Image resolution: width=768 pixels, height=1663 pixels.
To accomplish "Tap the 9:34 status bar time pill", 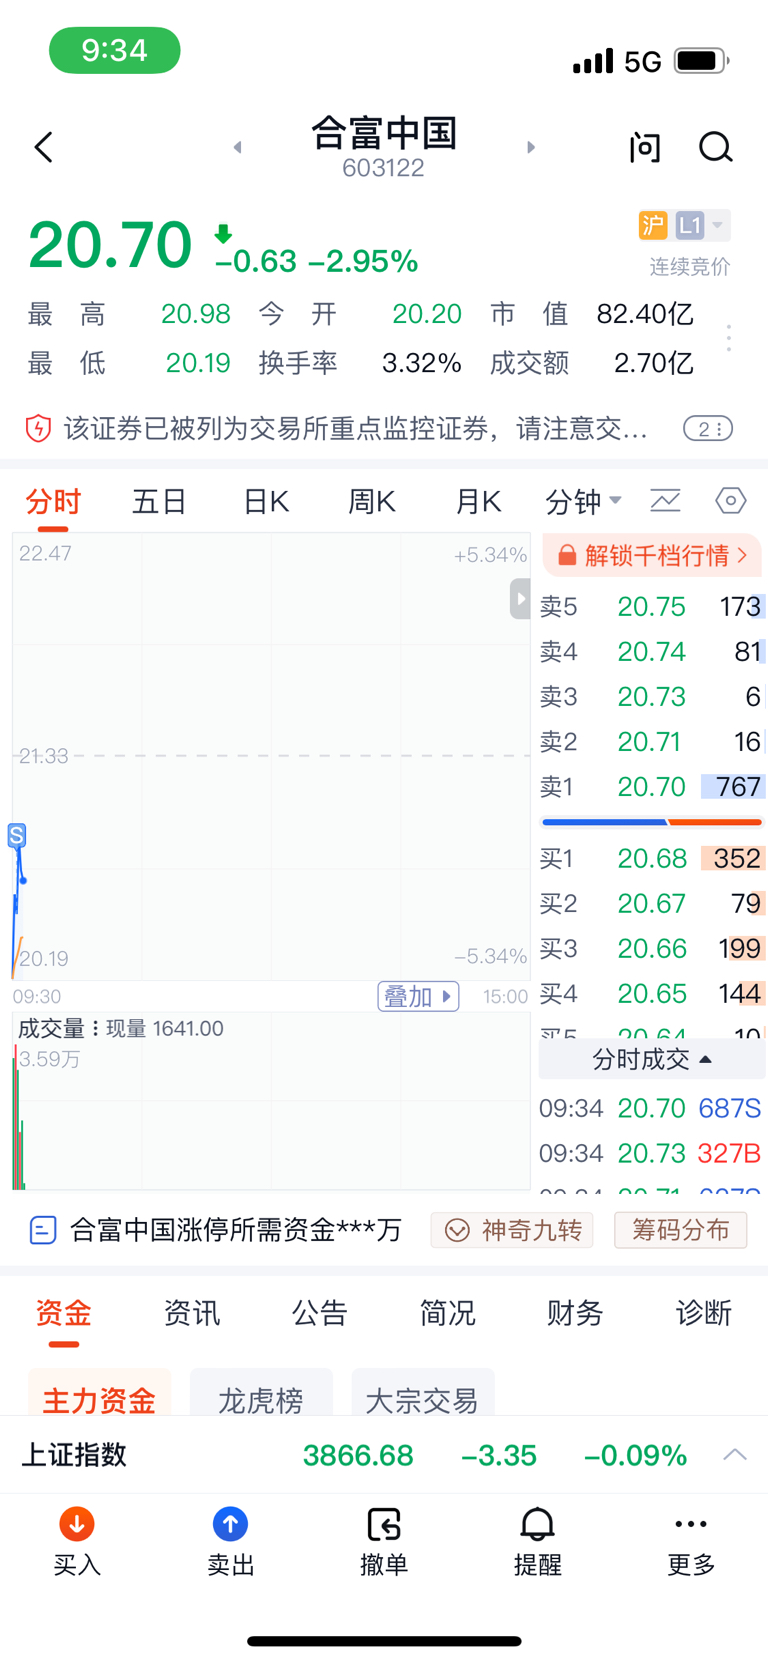I will [115, 50].
